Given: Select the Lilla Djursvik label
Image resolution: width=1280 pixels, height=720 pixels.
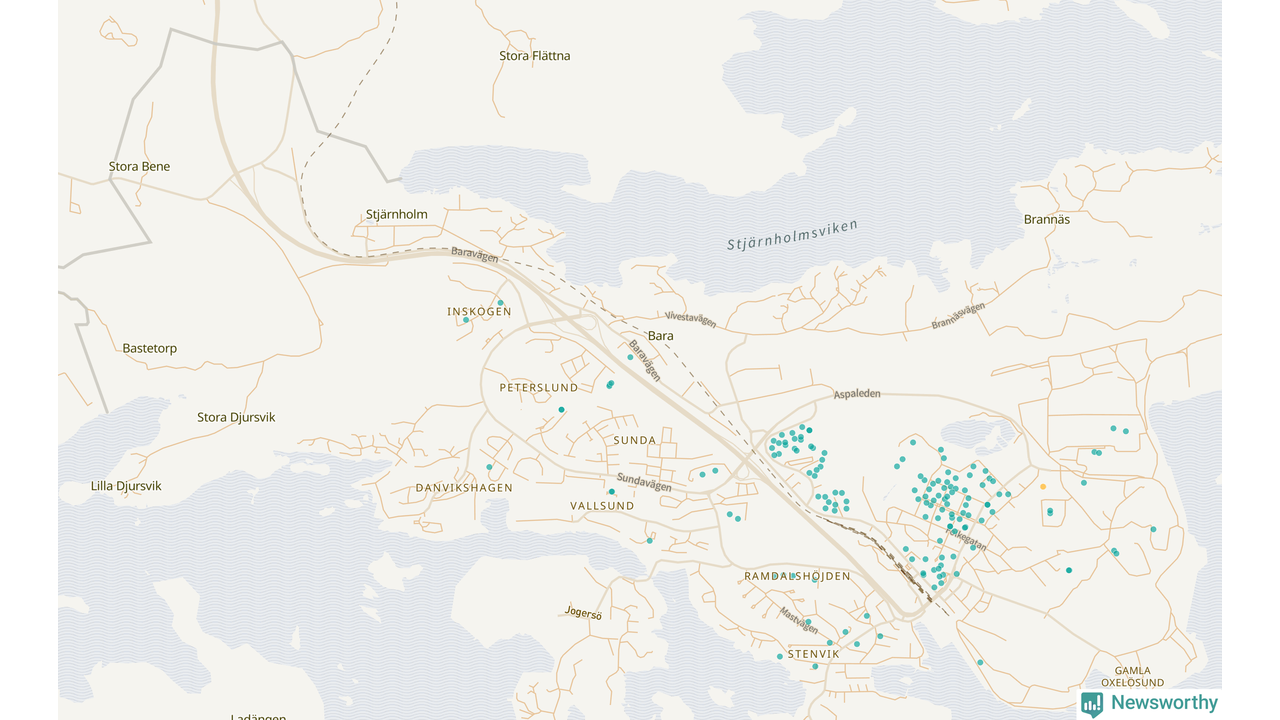Looking at the screenshot, I should (126, 486).
